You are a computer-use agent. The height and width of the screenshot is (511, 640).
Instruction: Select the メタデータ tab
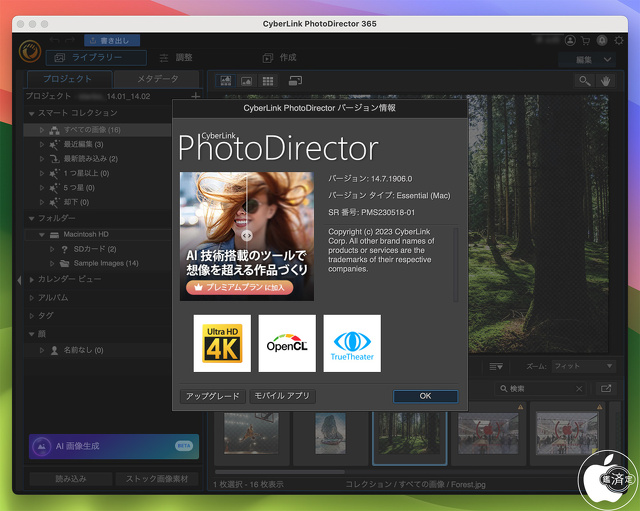click(157, 79)
